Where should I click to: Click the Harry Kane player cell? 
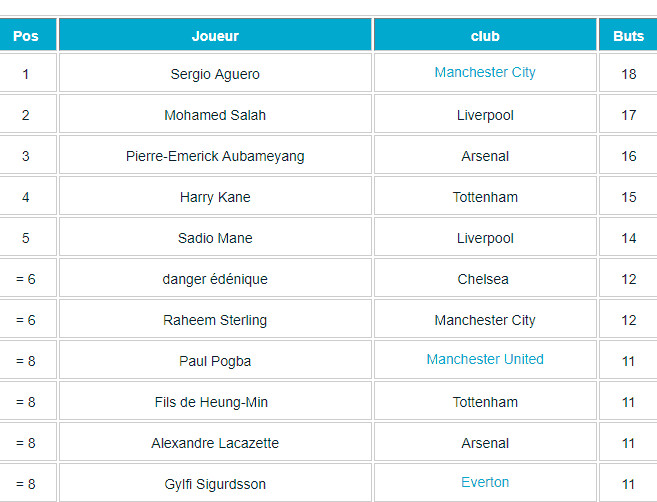click(x=215, y=197)
